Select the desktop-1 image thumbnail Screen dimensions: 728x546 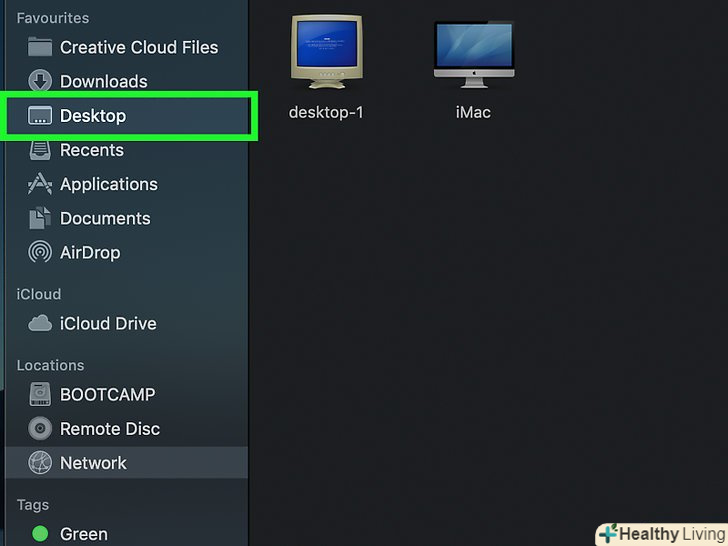click(x=326, y=53)
